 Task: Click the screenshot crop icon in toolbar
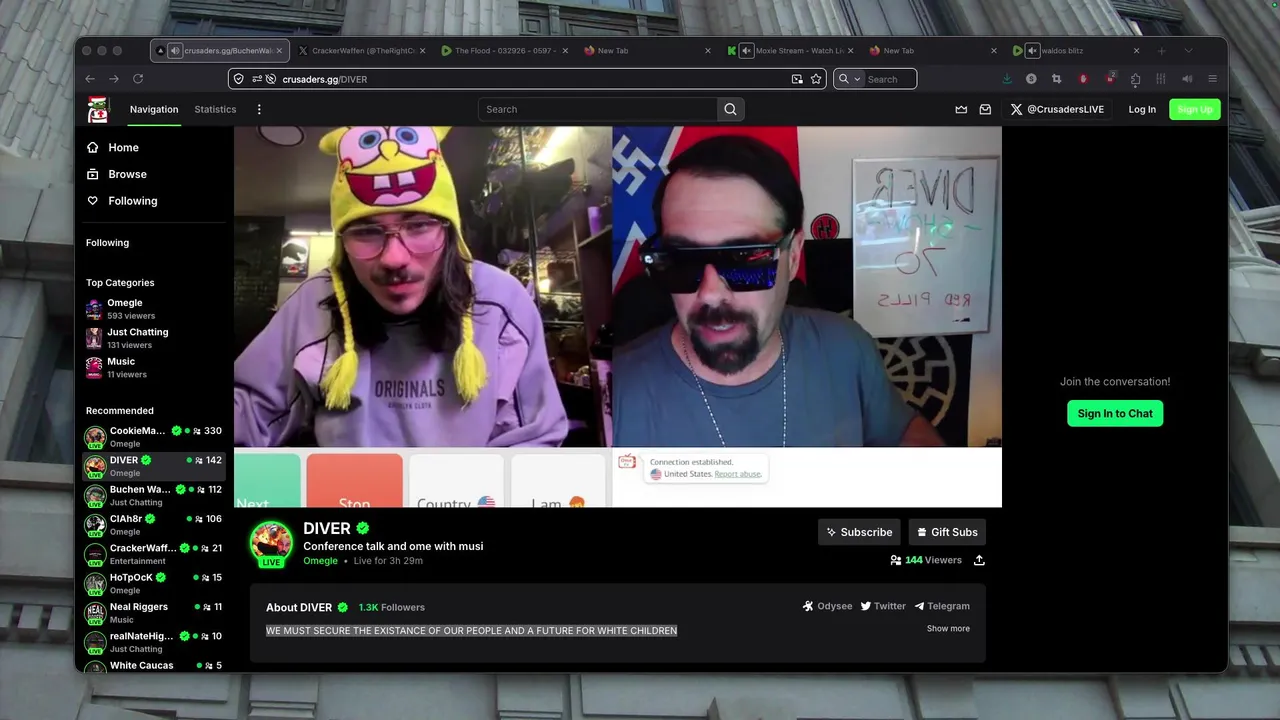tap(1057, 79)
